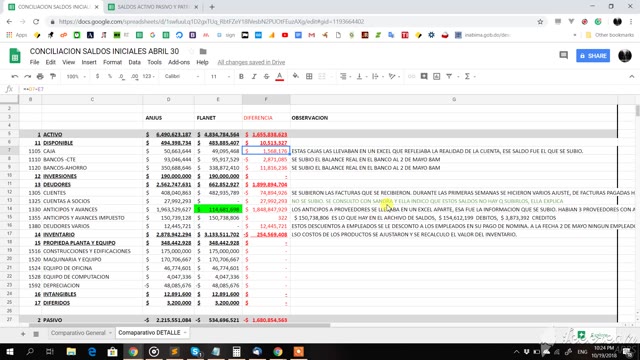Click the Insert comment icon
The image size is (640, 360).
(424, 76)
